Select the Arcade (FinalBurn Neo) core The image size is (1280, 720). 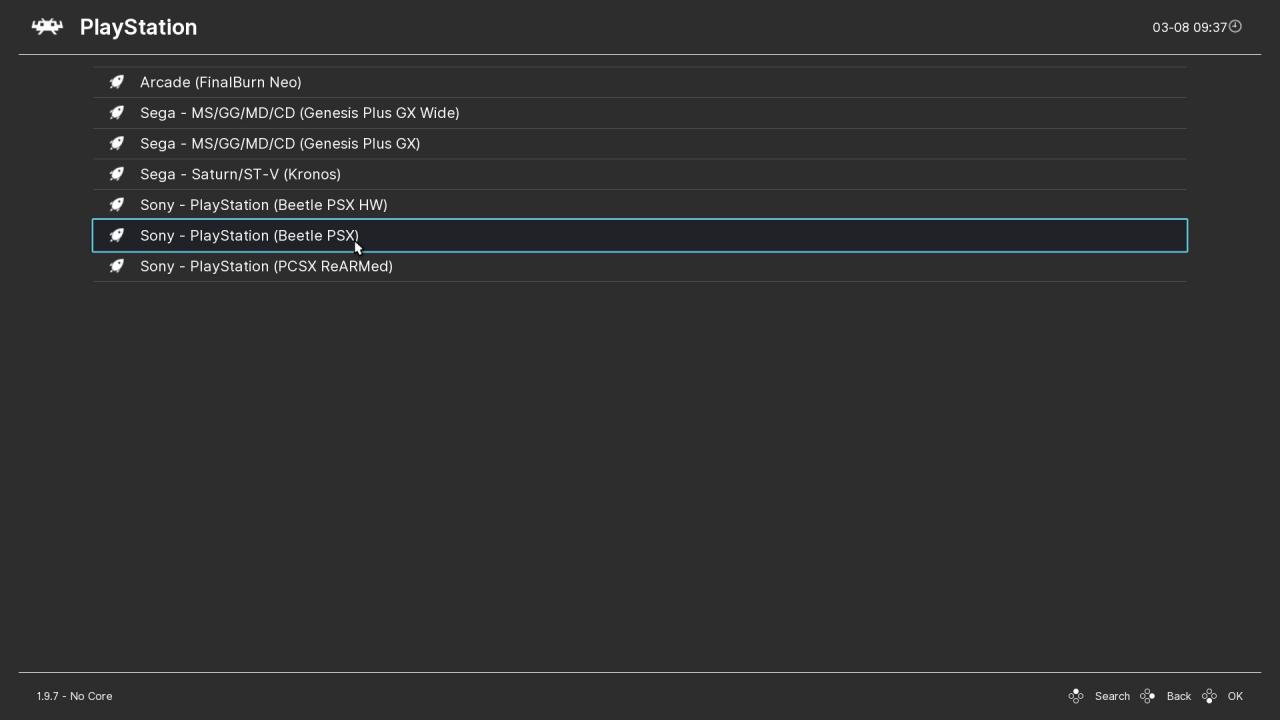coord(640,82)
